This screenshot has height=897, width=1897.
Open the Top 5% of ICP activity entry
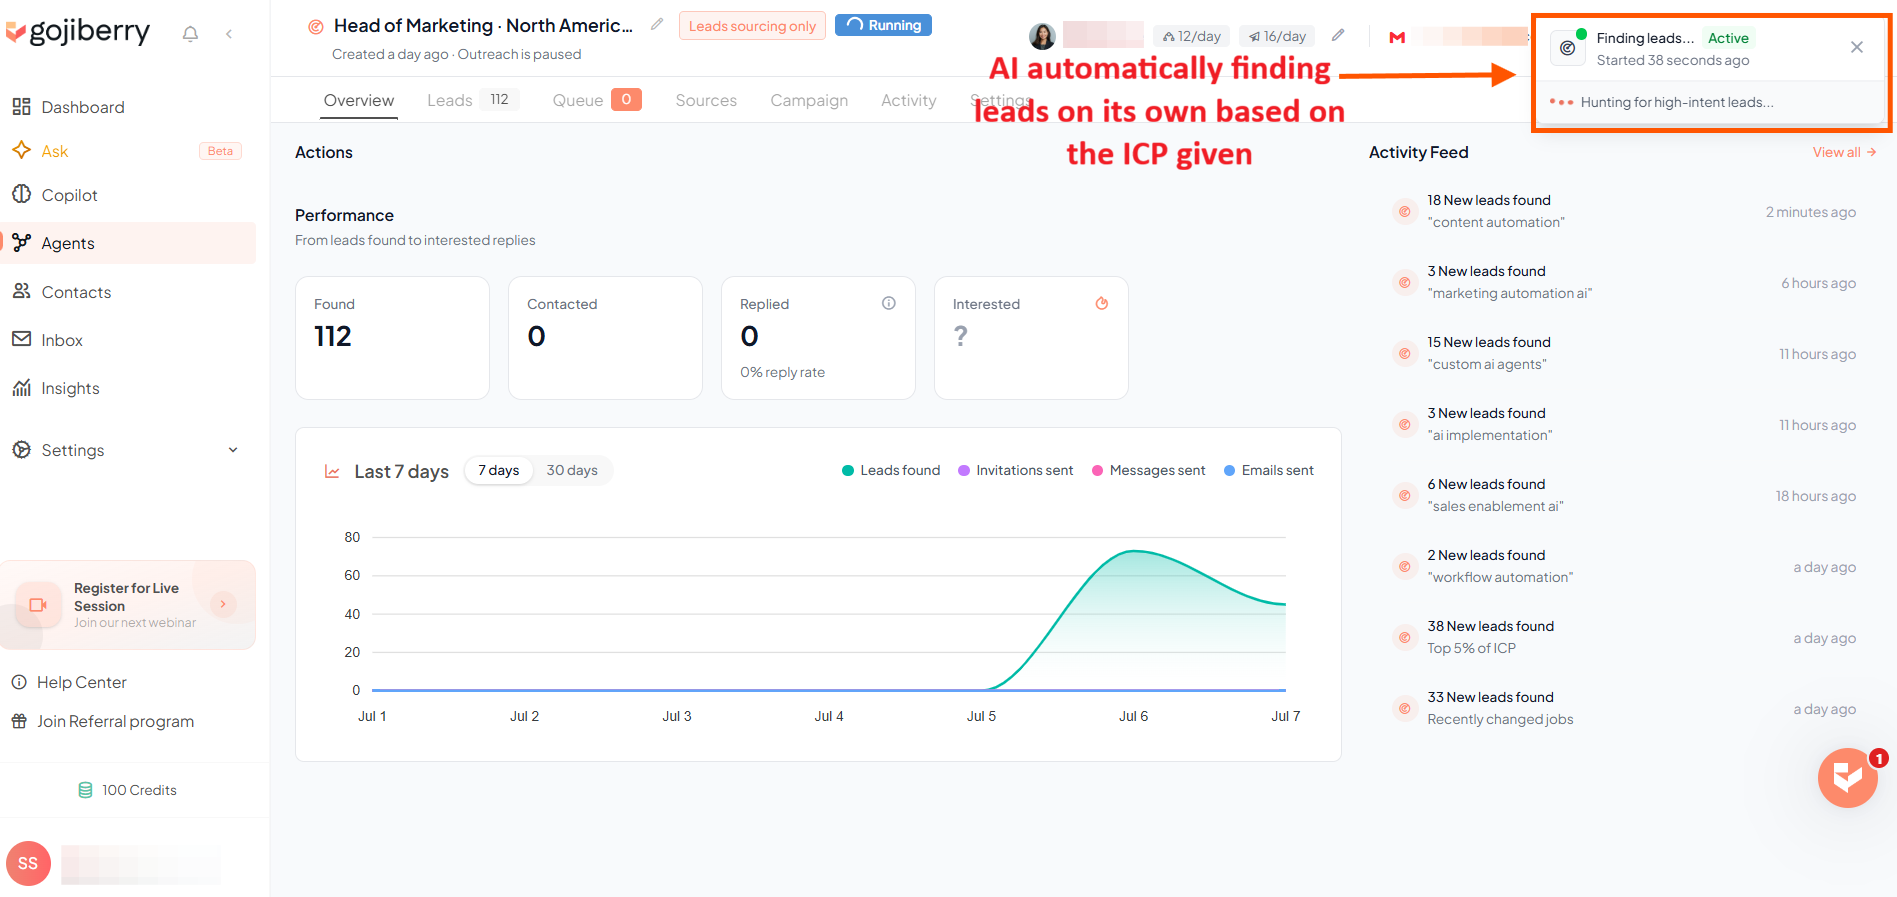(1625, 637)
